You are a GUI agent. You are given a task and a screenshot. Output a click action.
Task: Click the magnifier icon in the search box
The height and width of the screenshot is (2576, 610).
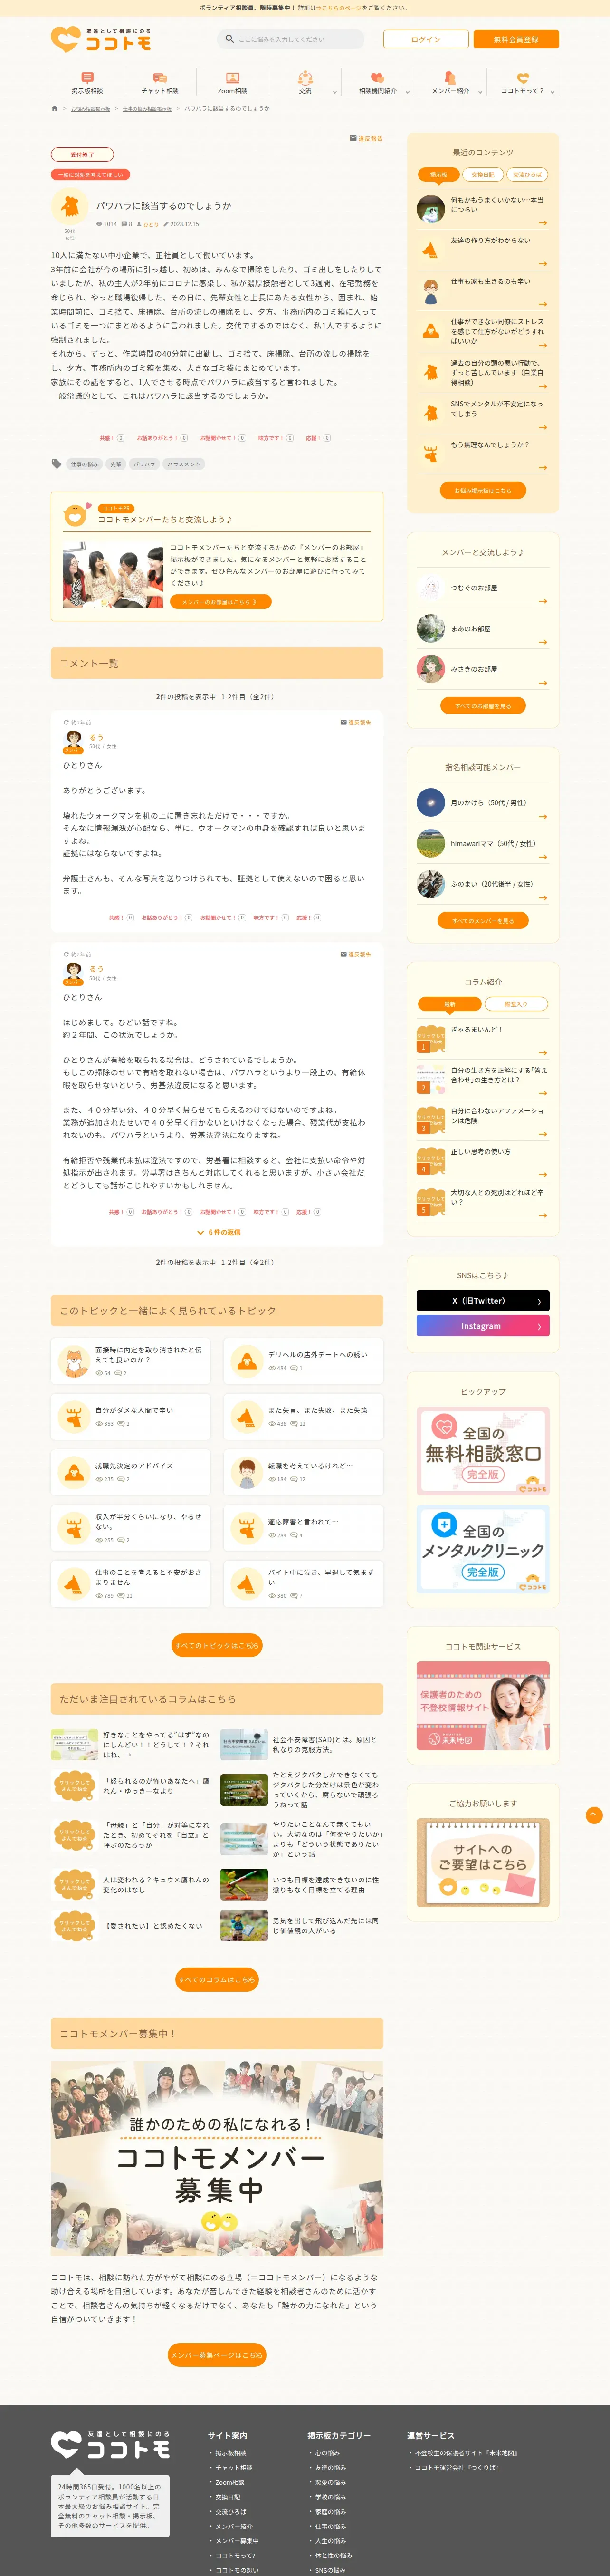click(x=229, y=39)
